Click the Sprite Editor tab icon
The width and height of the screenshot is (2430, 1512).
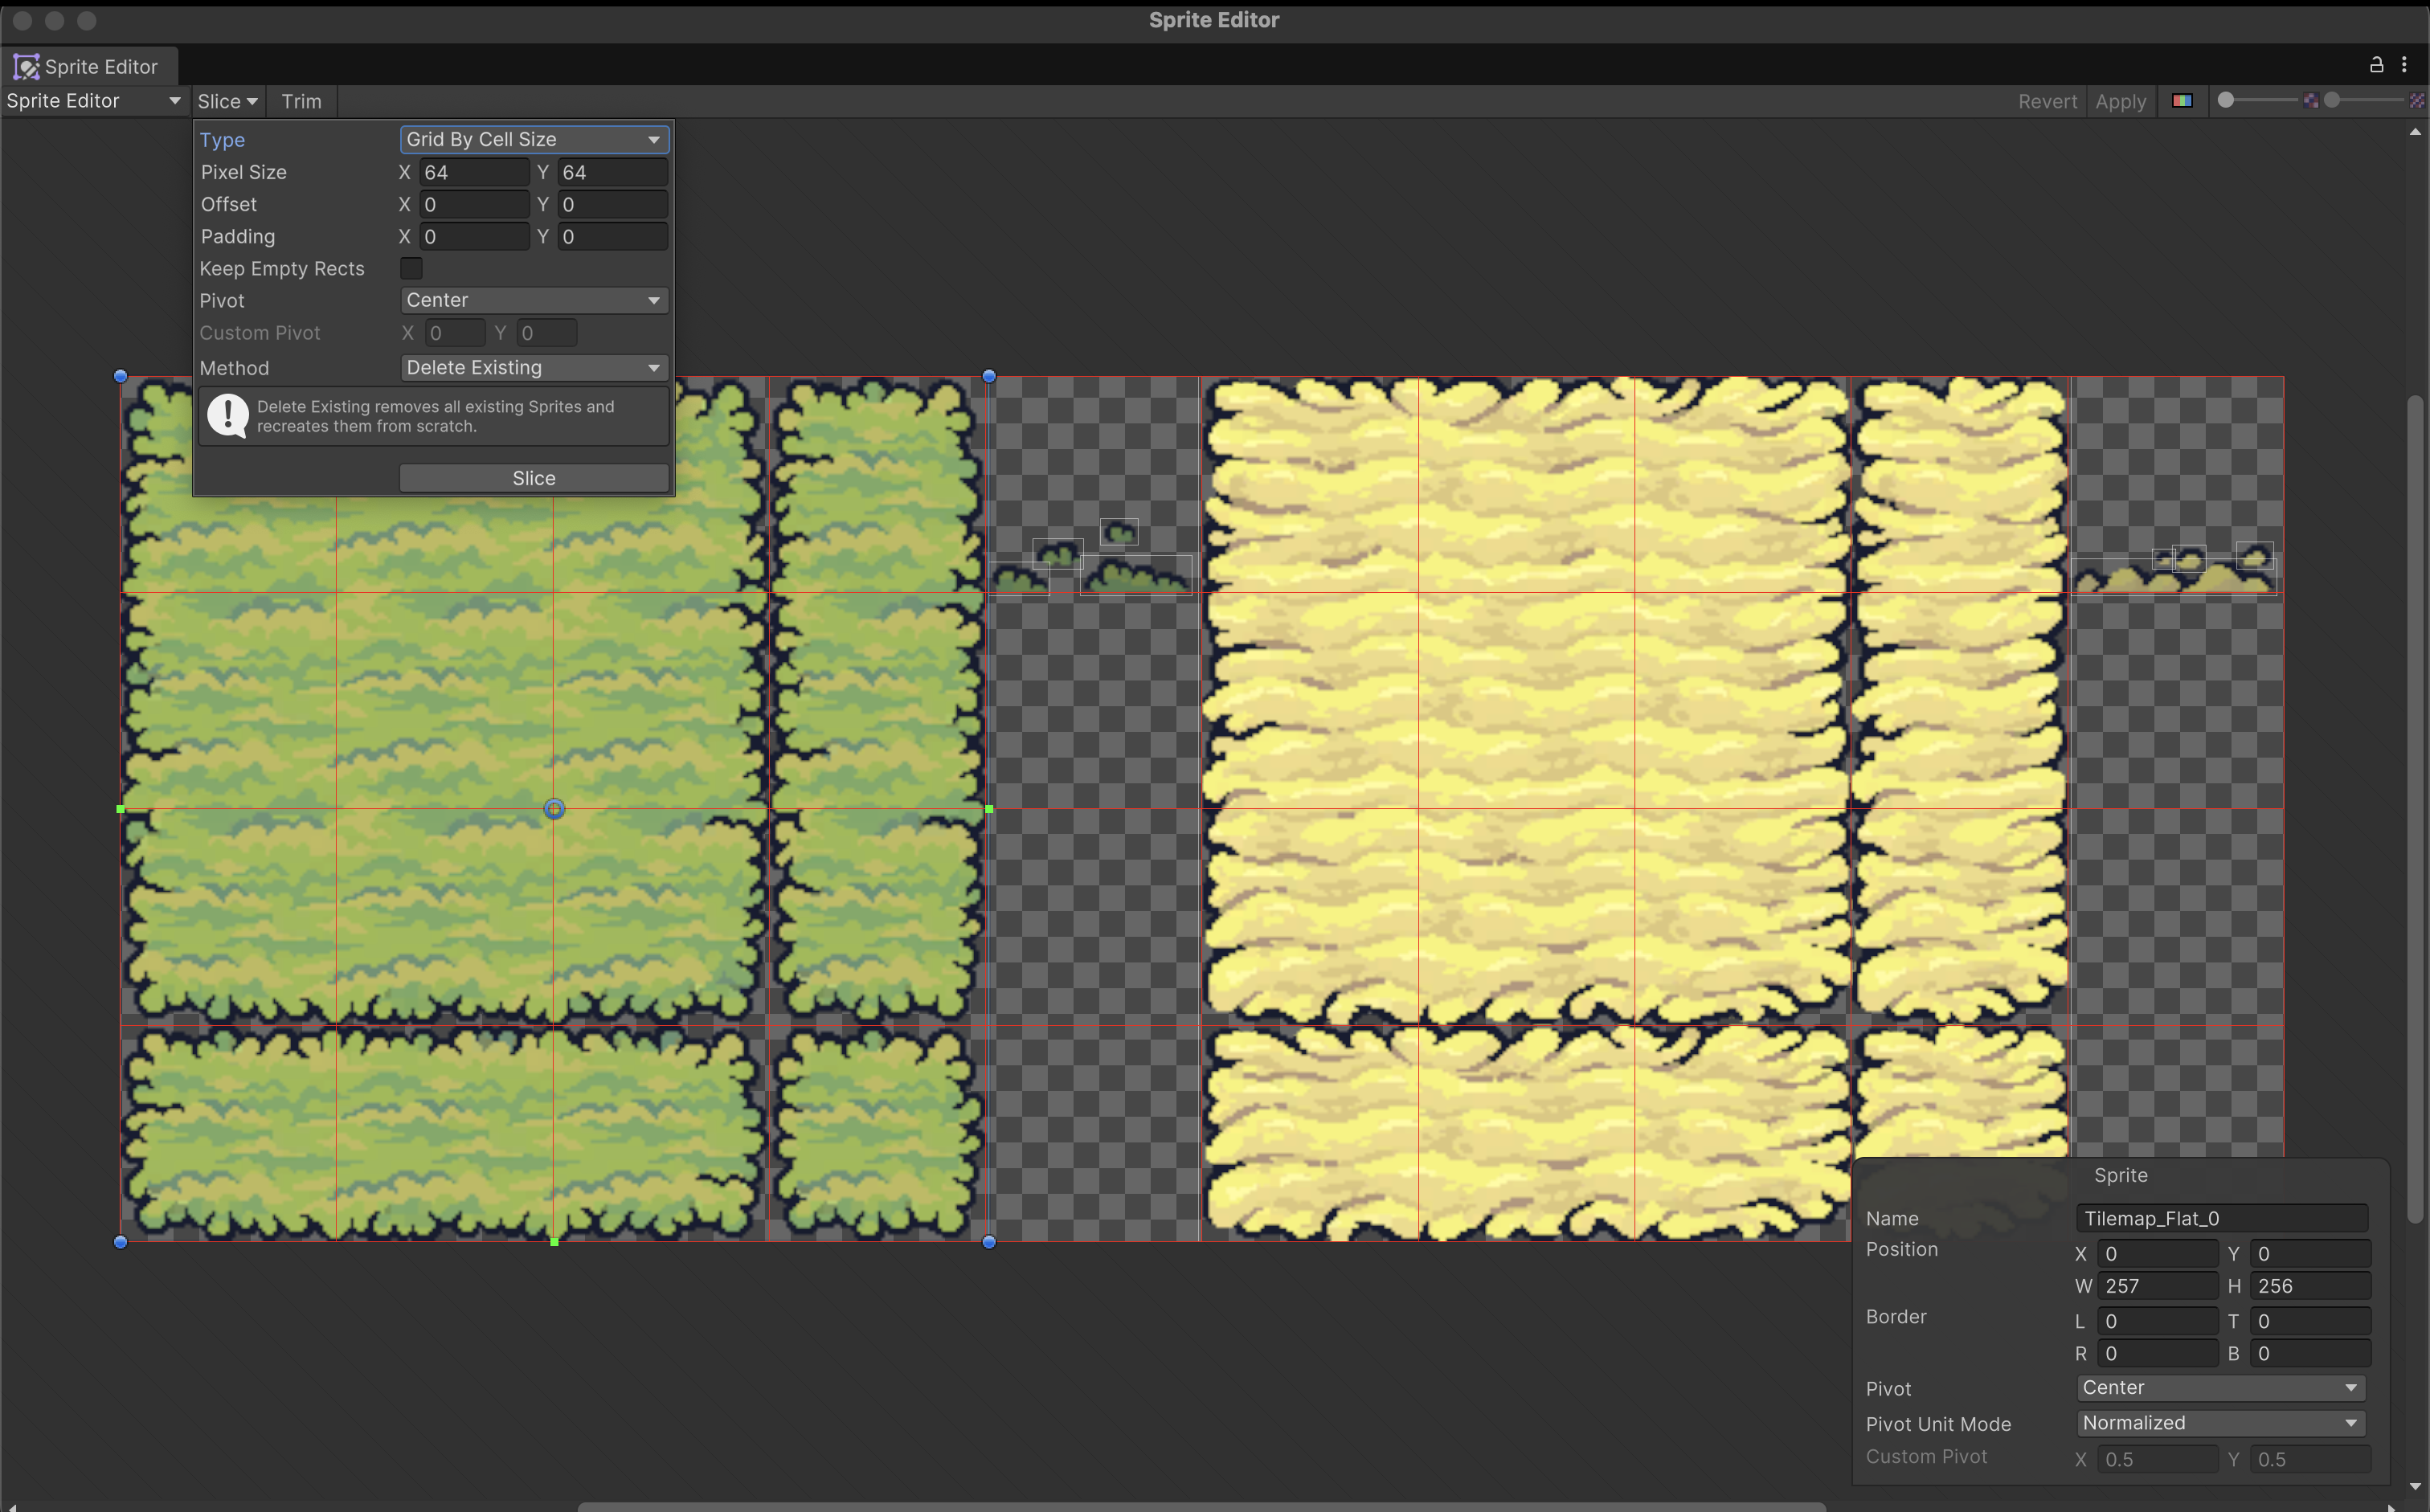click(26, 67)
